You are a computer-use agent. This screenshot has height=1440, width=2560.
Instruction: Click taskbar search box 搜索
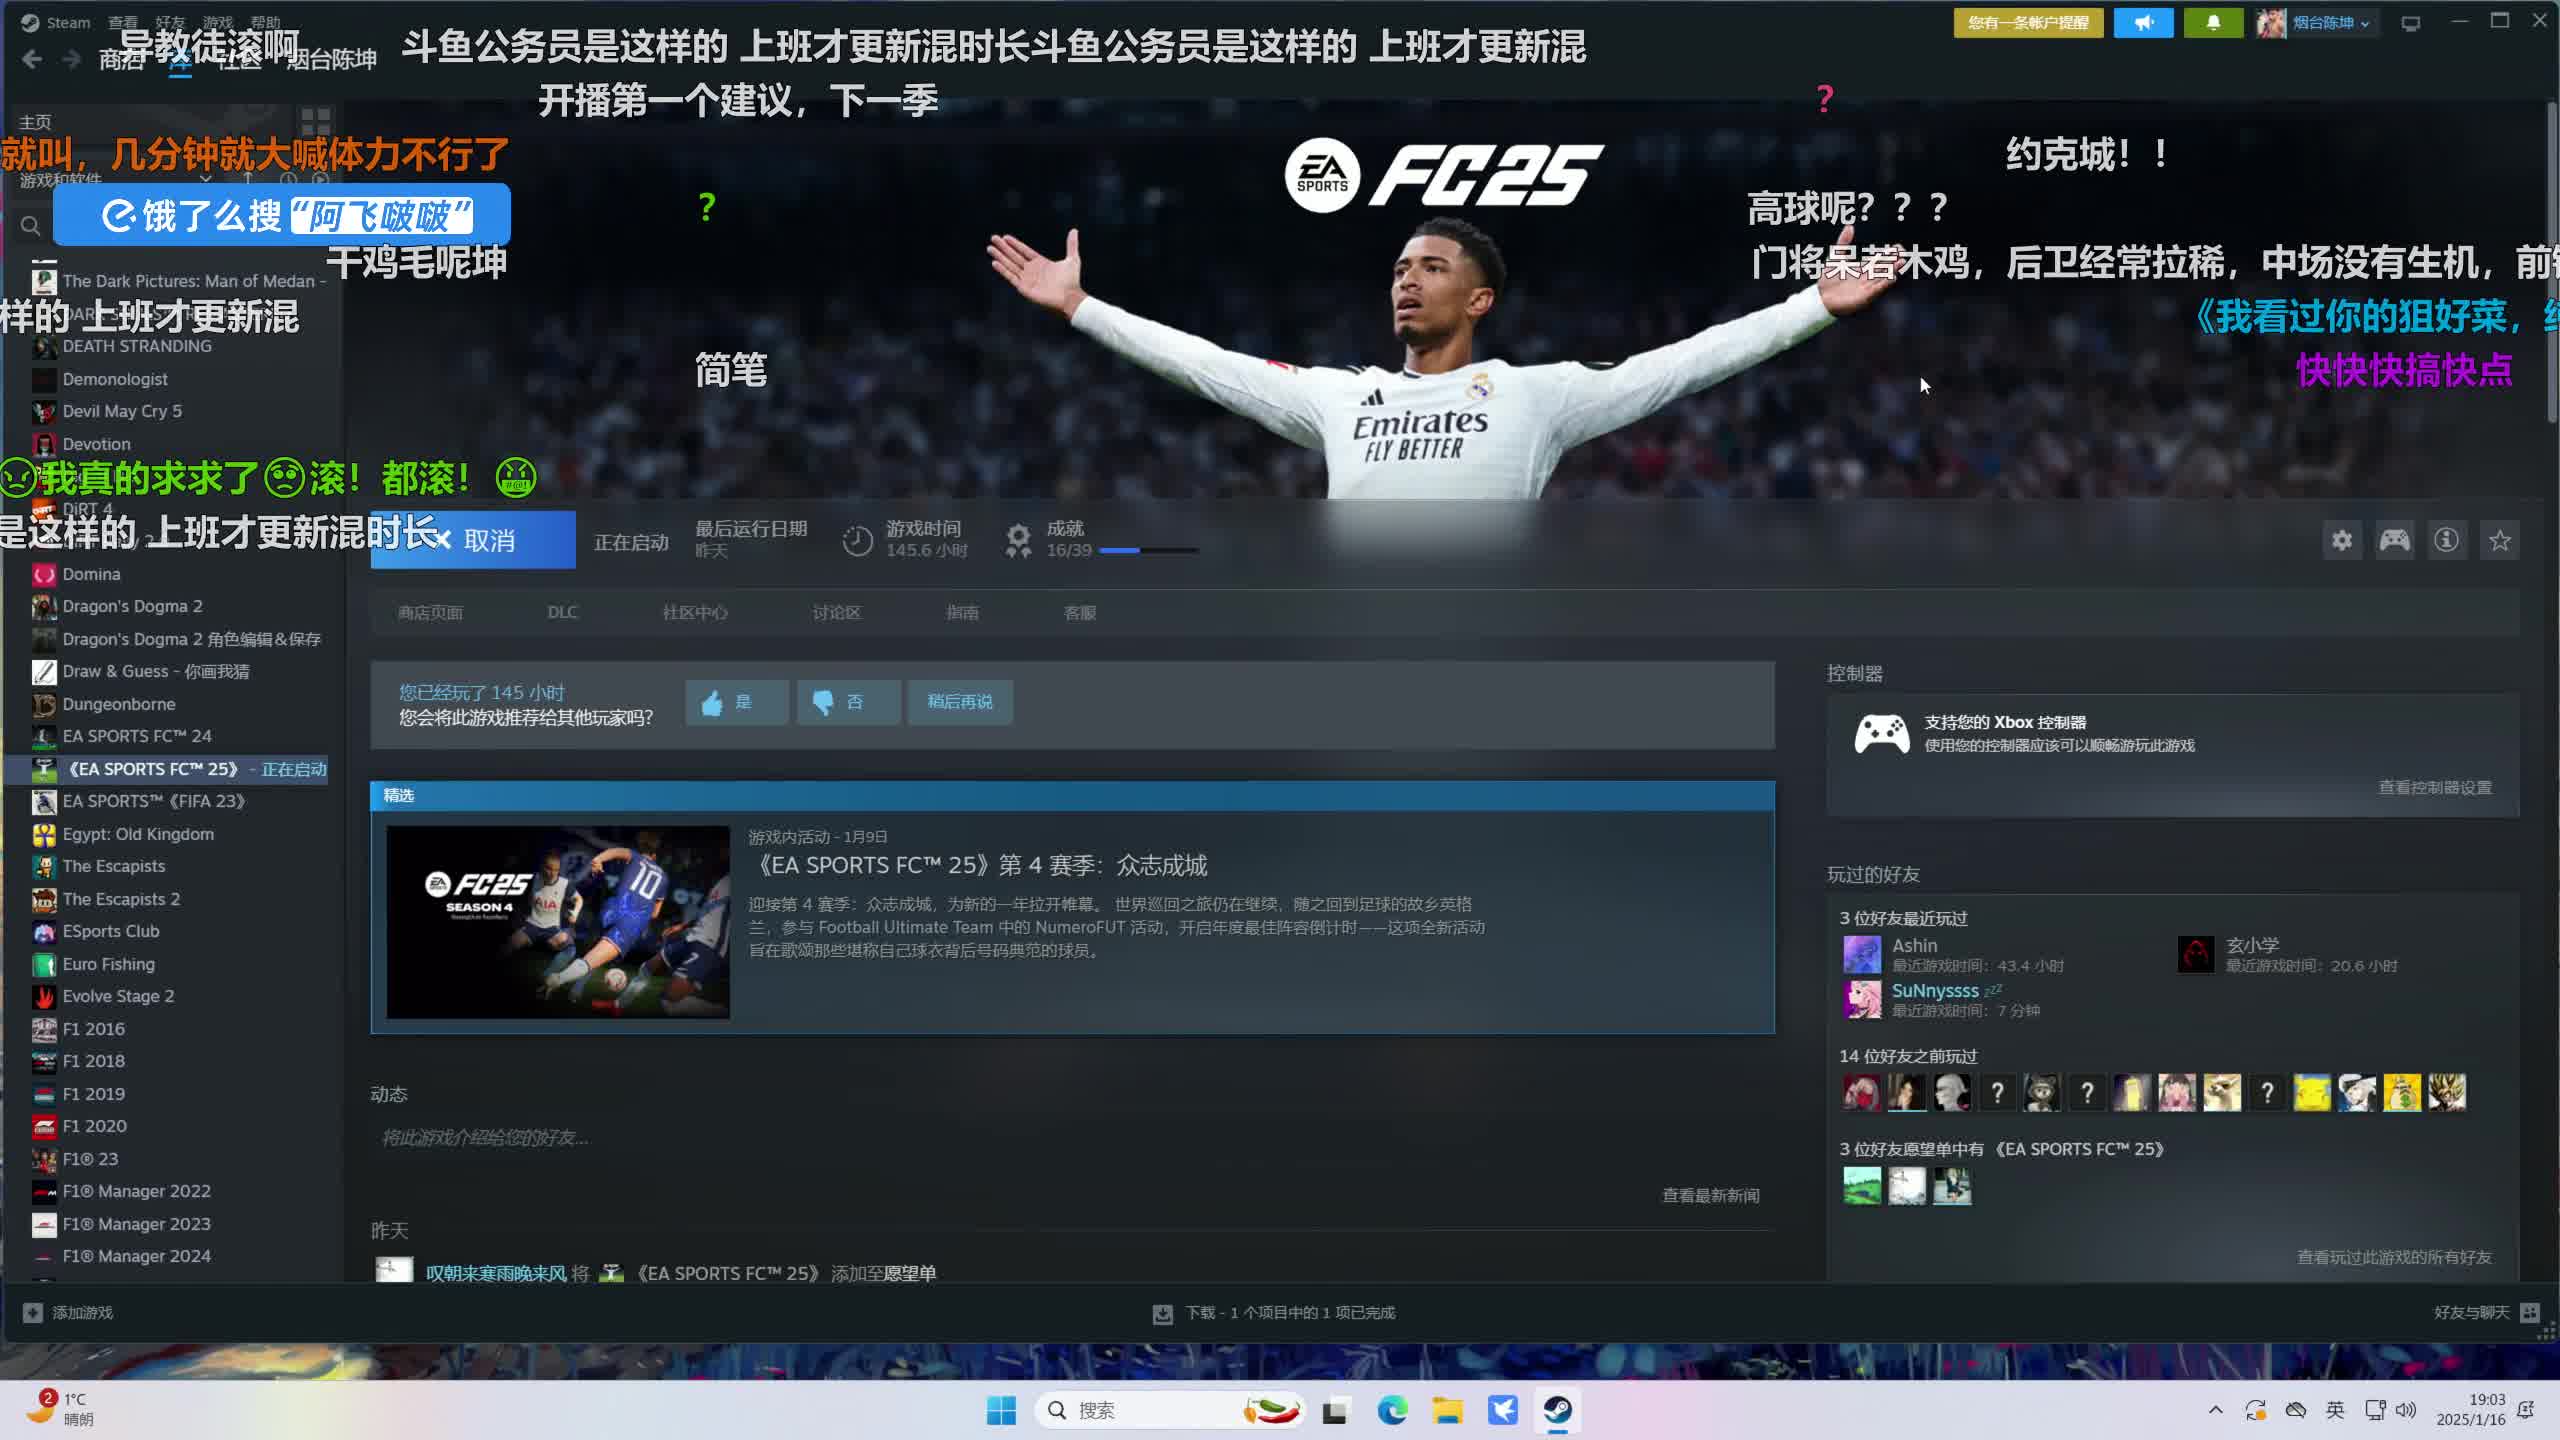1170,1410
